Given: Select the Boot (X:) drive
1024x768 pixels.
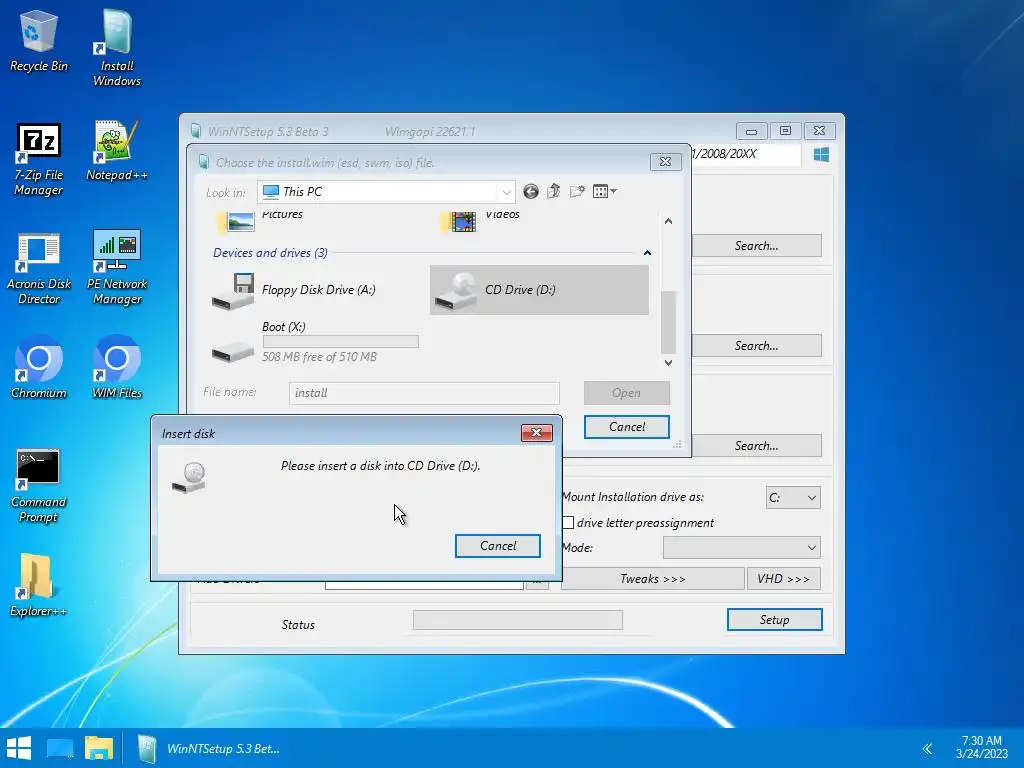Looking at the screenshot, I should click(317, 342).
